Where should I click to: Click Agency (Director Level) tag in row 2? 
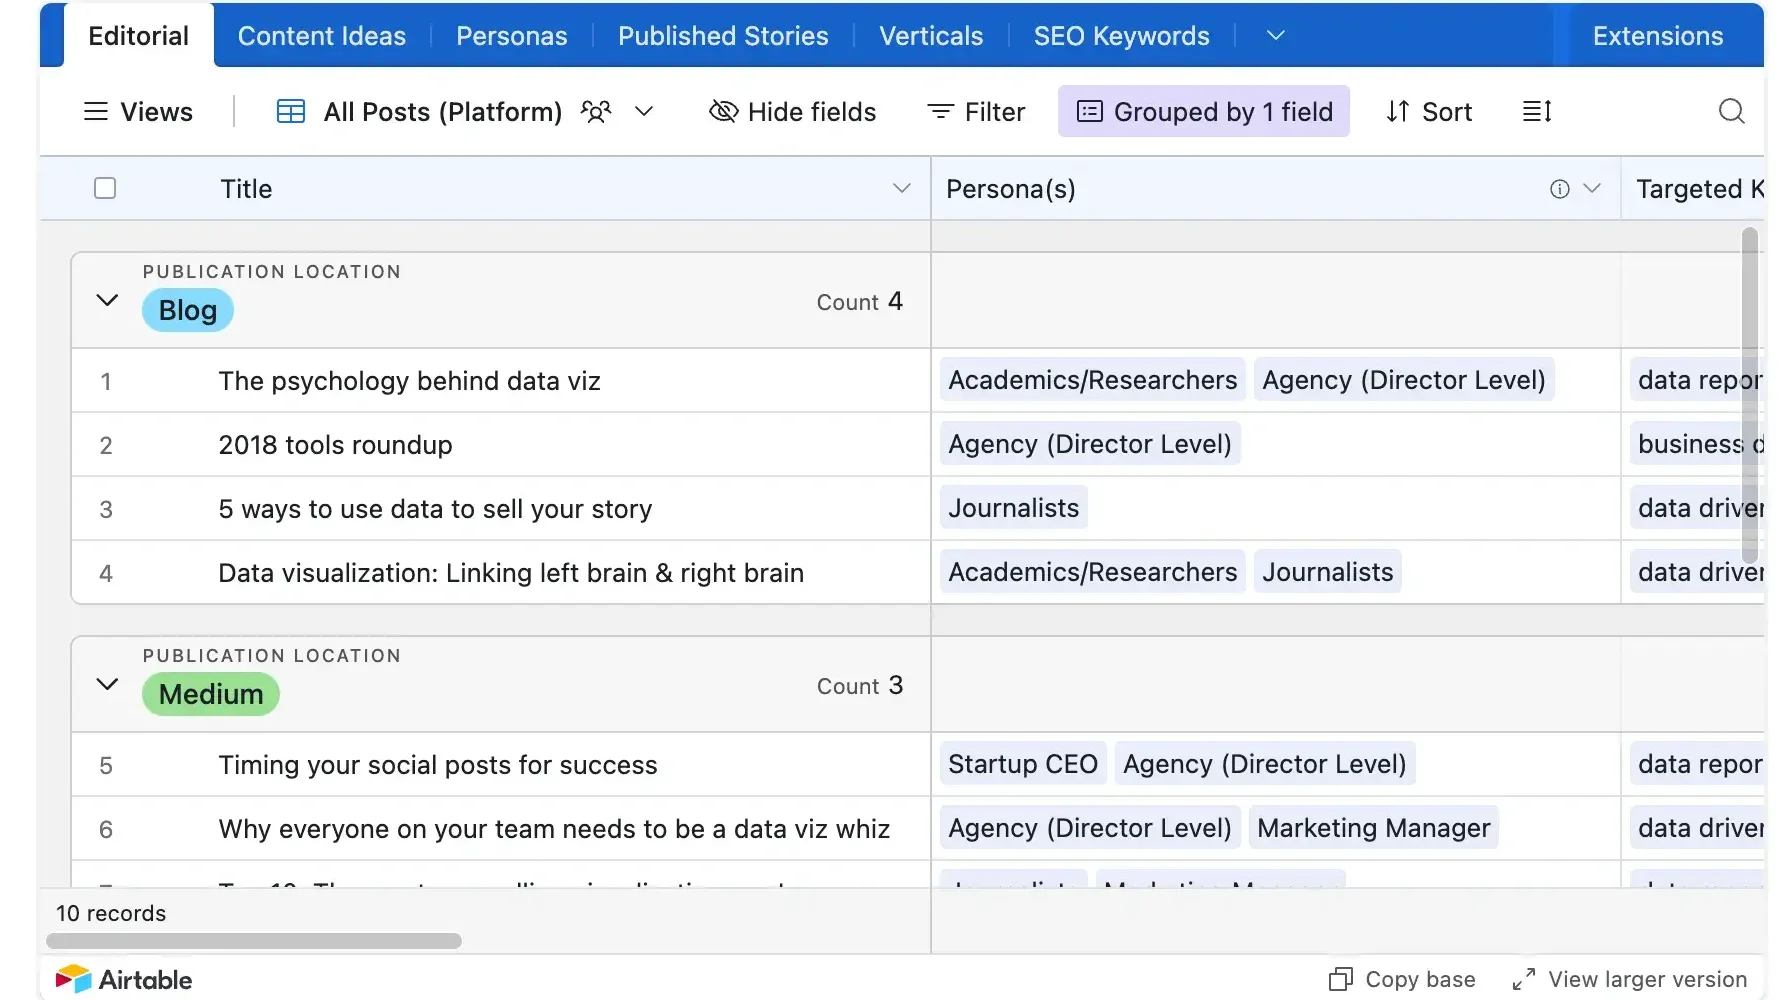pos(1090,444)
